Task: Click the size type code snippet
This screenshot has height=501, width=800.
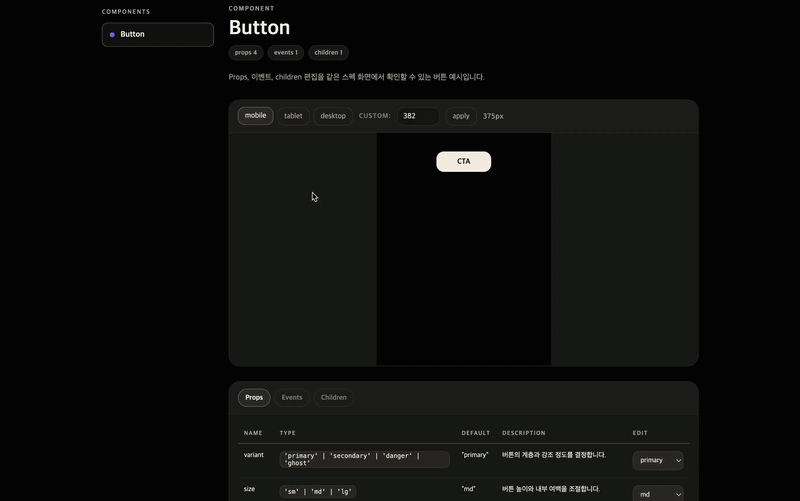Action: (318, 492)
